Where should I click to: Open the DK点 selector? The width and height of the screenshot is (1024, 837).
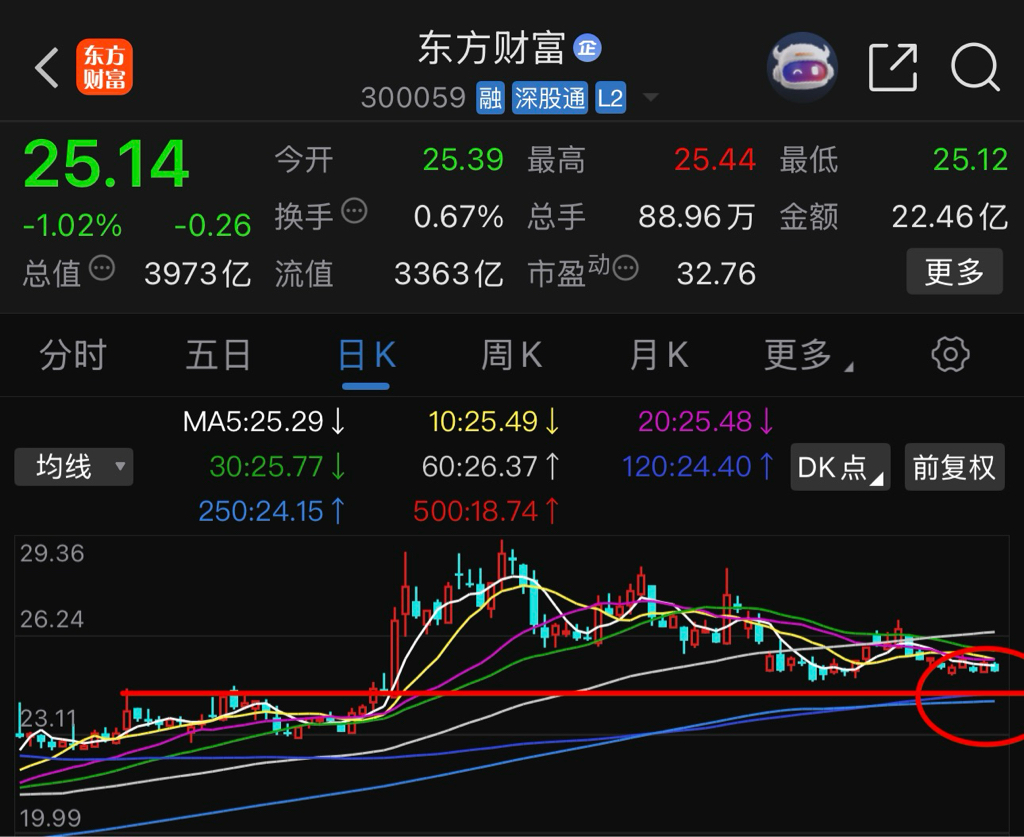[x=840, y=467]
